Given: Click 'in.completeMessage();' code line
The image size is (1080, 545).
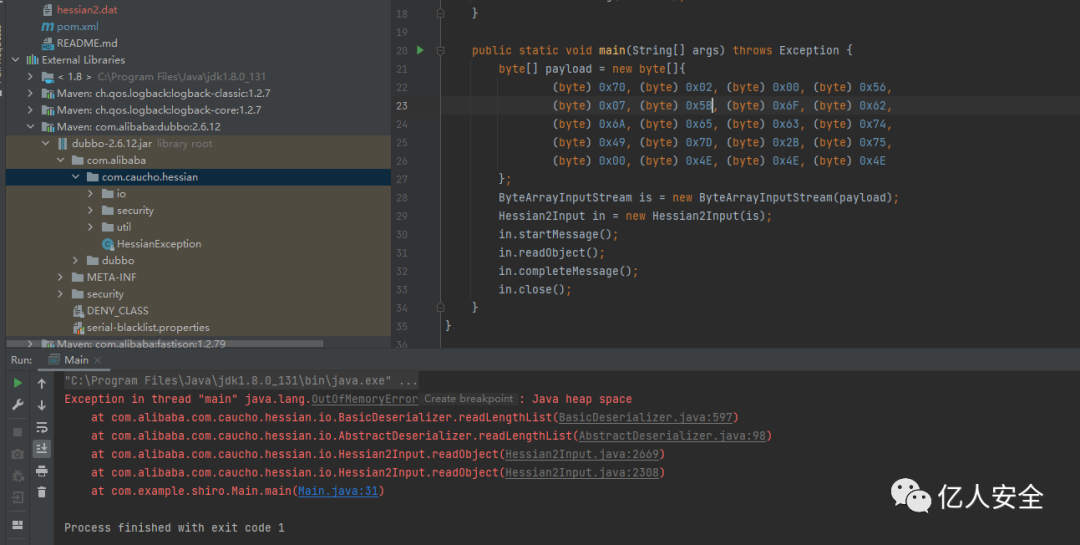Looking at the screenshot, I should click(x=568, y=271).
